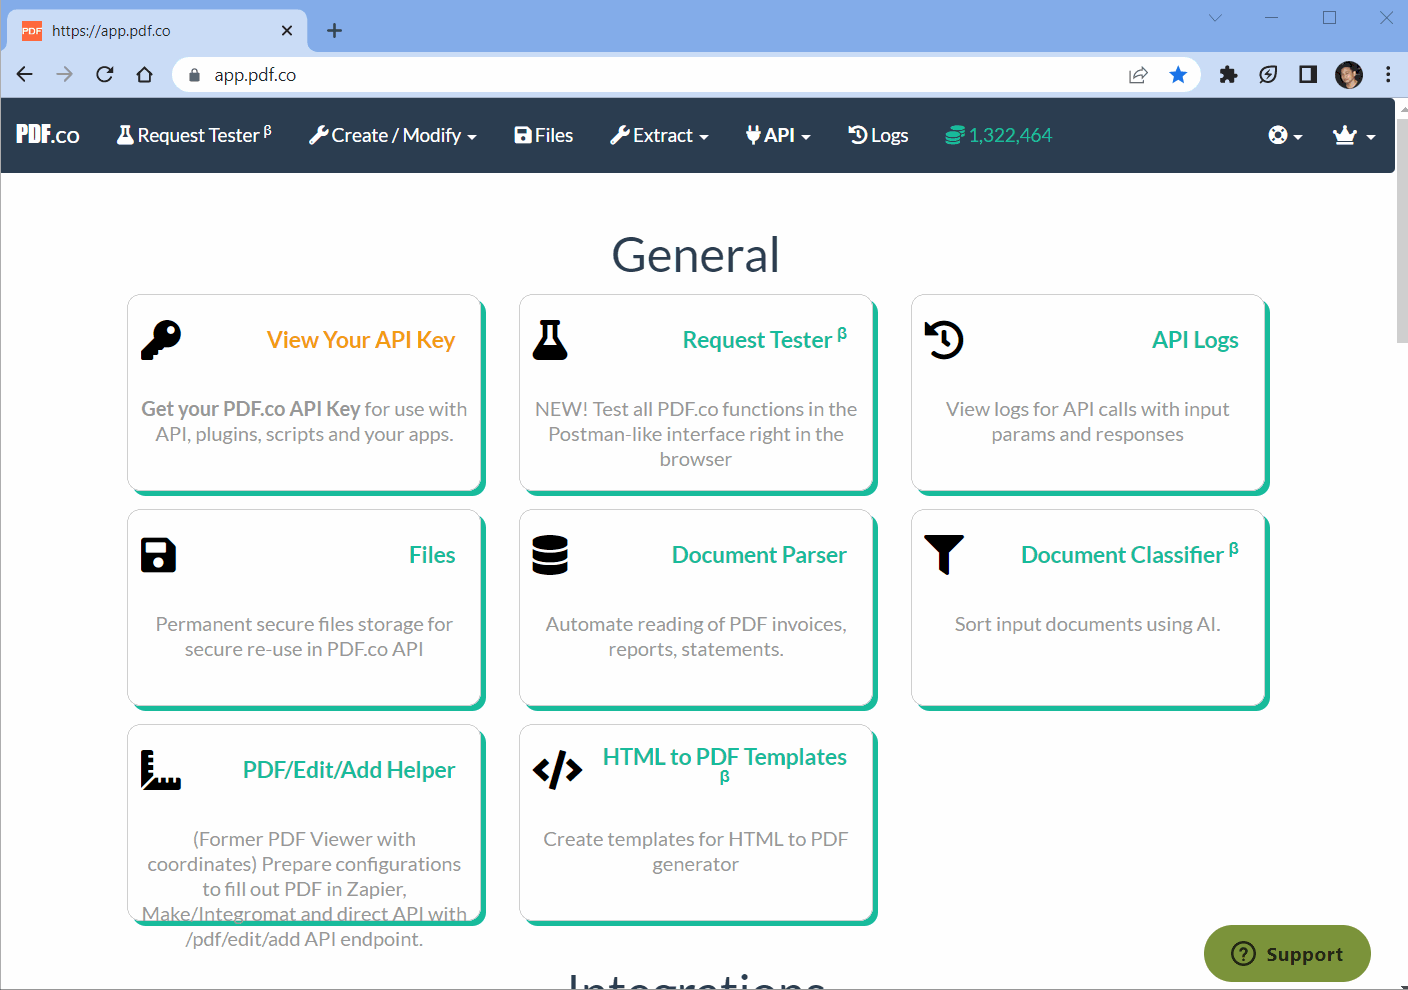Click 'Permanent secure files storage' description
Screen dimensions: 1408x990
point(304,636)
